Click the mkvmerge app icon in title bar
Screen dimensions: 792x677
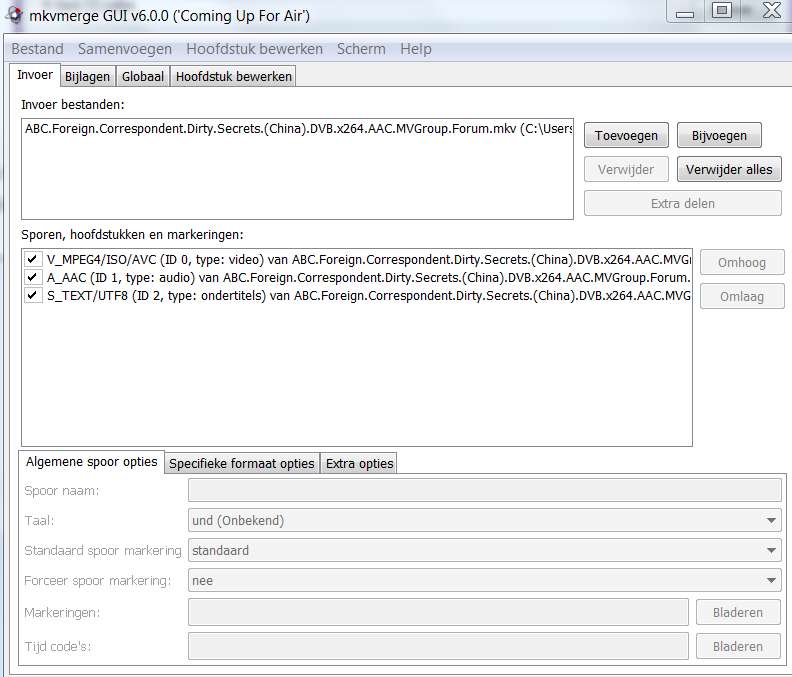[x=14, y=14]
